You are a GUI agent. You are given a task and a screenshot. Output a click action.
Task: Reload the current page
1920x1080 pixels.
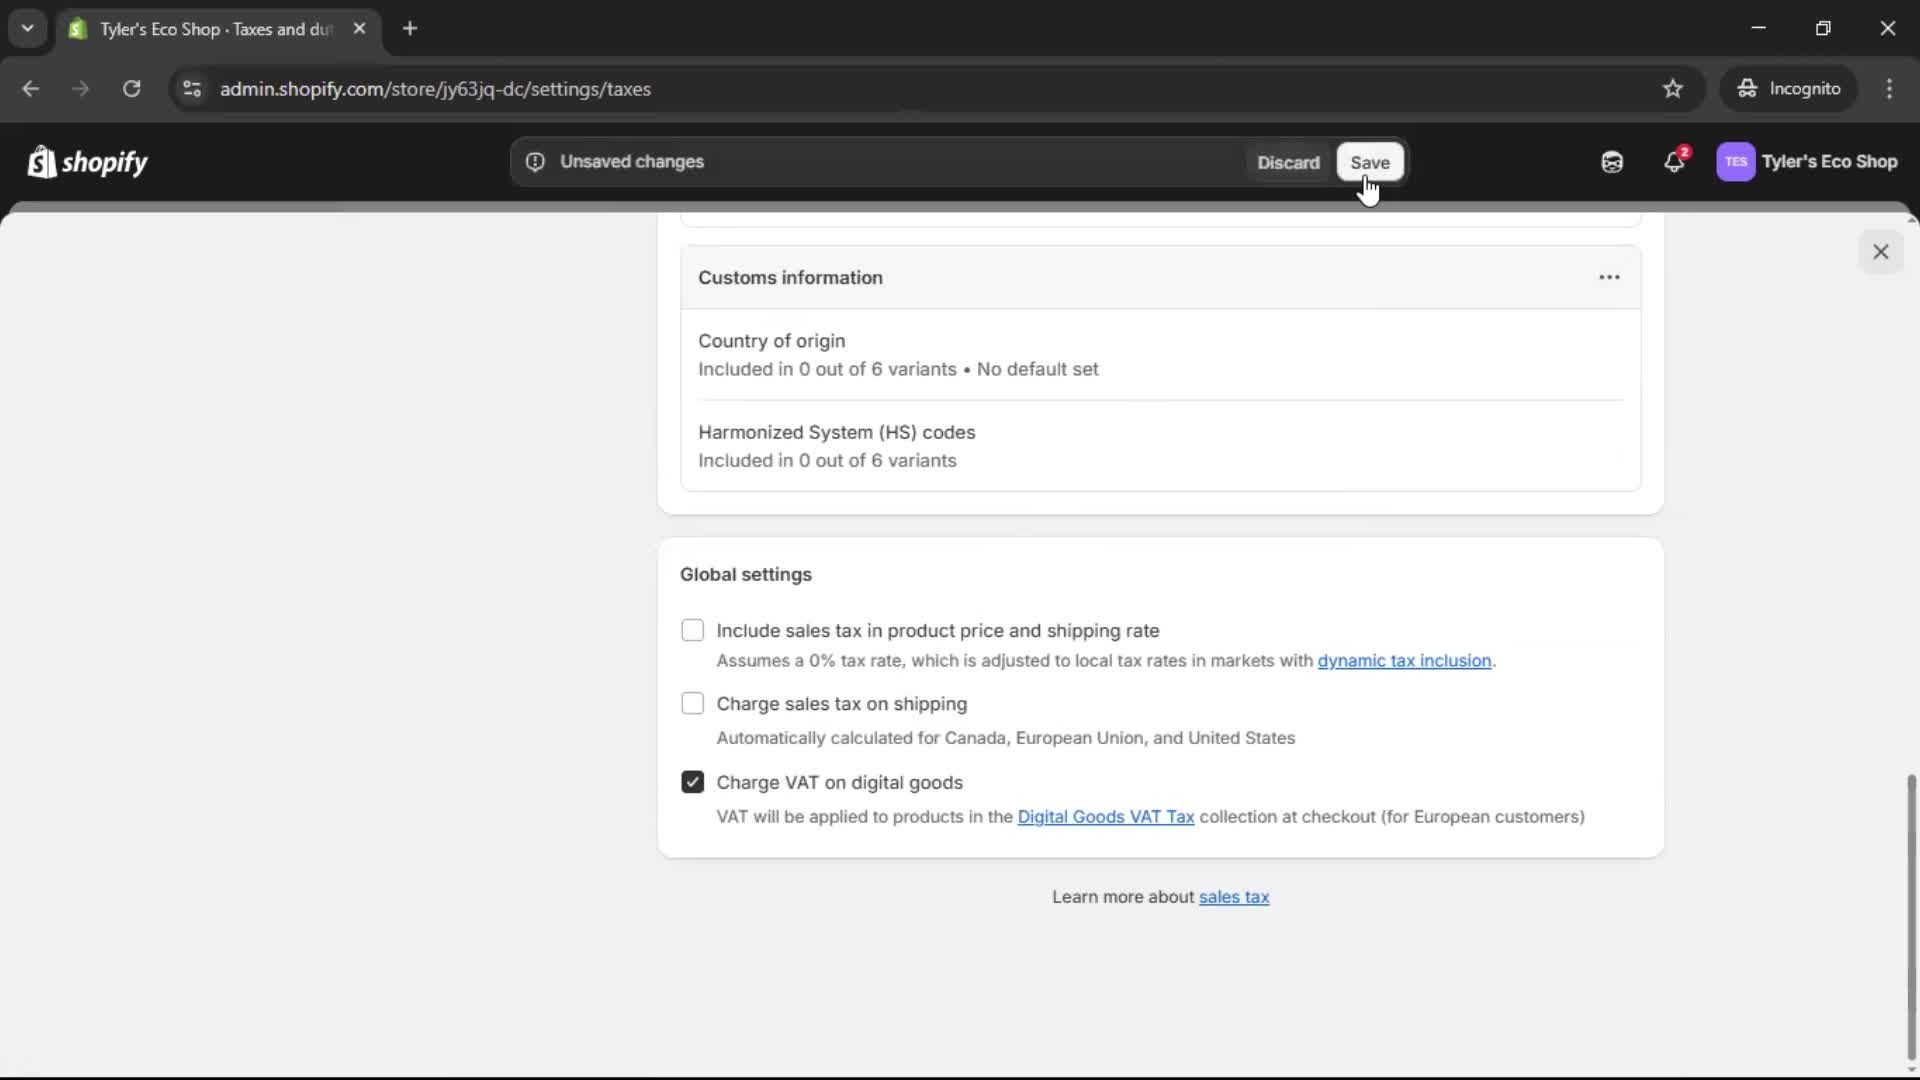tap(131, 89)
